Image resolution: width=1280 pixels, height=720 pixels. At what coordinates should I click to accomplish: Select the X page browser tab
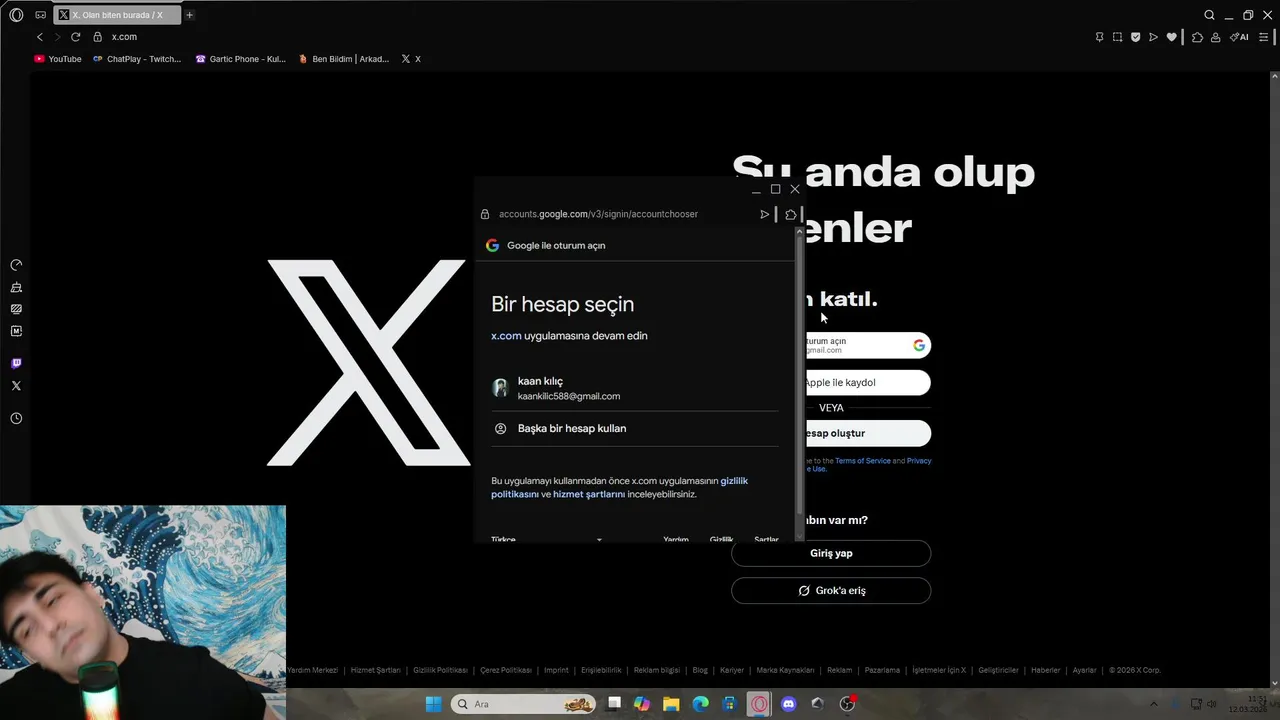pyautogui.click(x=116, y=15)
